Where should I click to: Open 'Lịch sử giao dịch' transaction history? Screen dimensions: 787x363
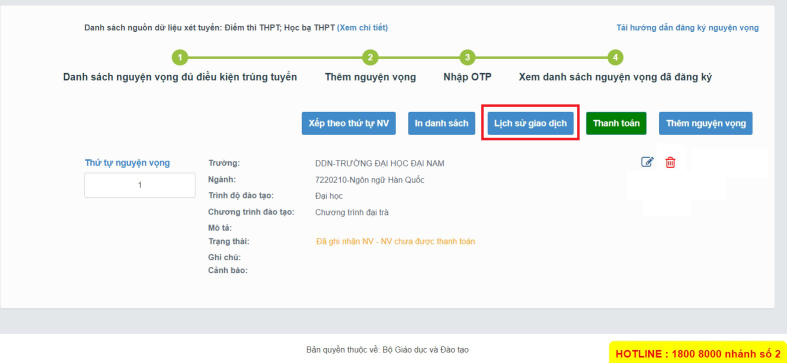point(531,123)
